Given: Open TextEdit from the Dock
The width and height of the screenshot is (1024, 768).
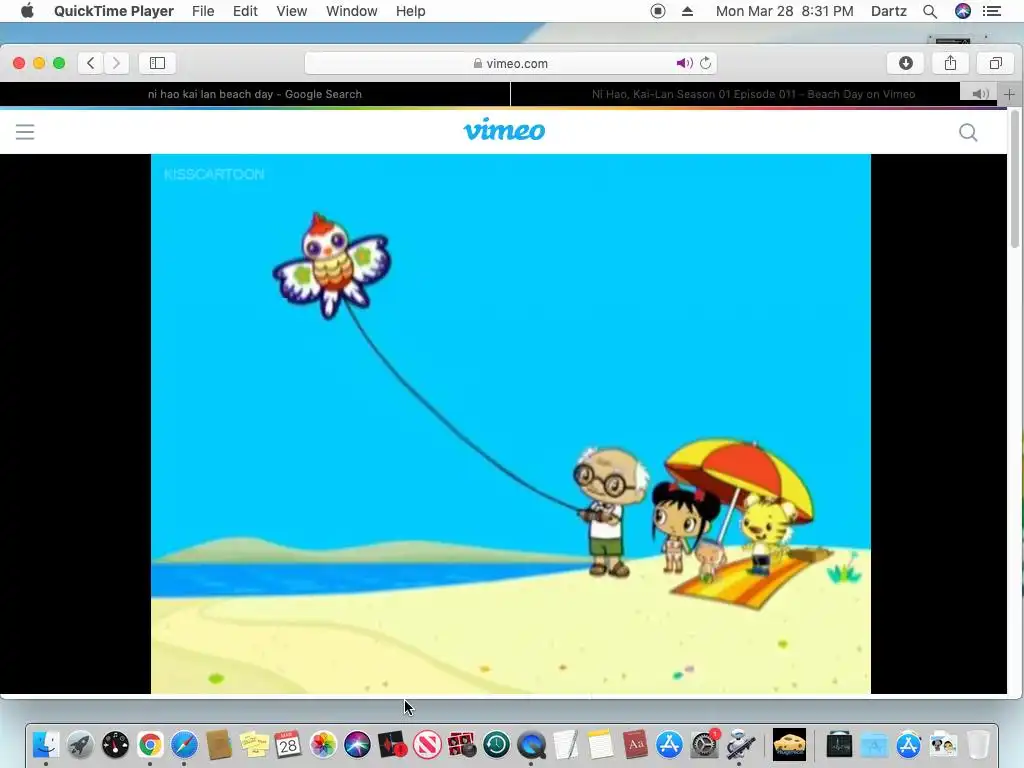Looking at the screenshot, I should (x=566, y=744).
